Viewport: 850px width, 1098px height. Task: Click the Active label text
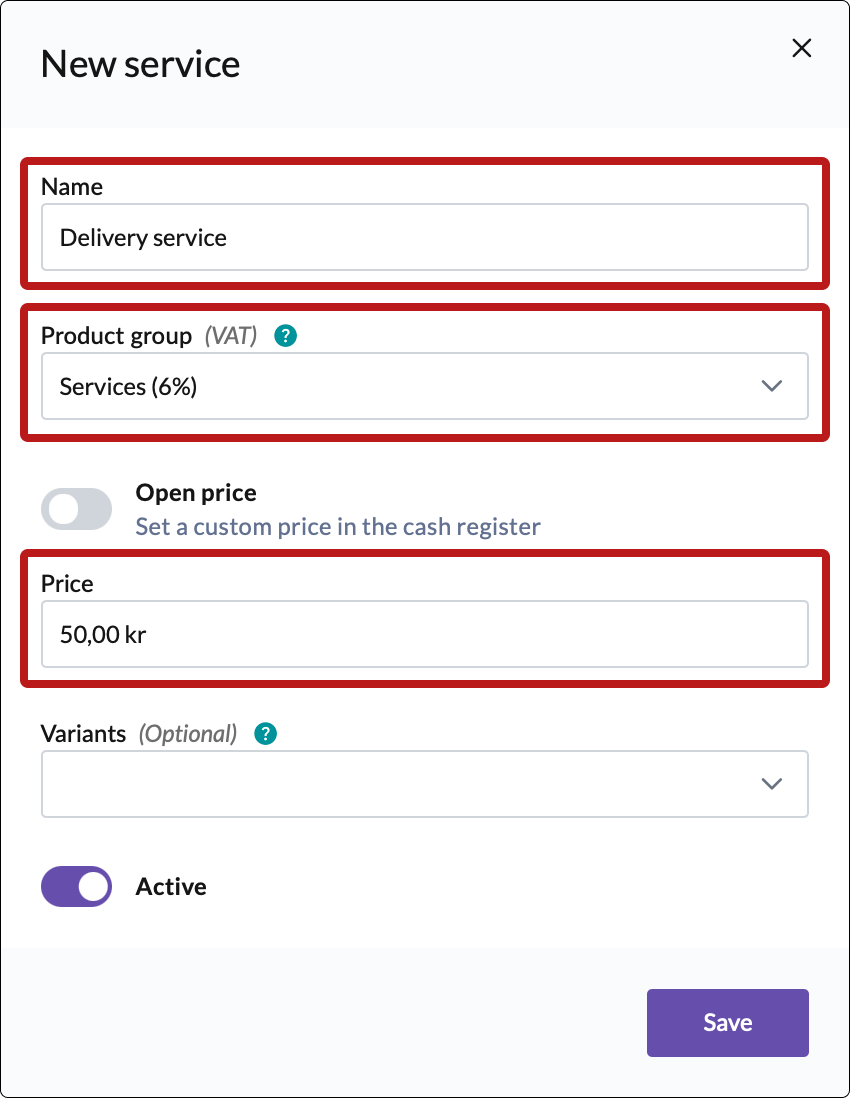point(171,887)
